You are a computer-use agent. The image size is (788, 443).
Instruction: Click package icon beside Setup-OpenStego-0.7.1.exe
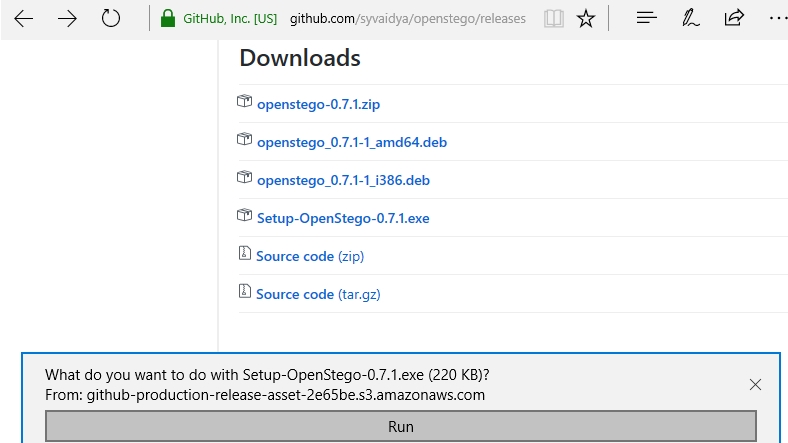(244, 215)
